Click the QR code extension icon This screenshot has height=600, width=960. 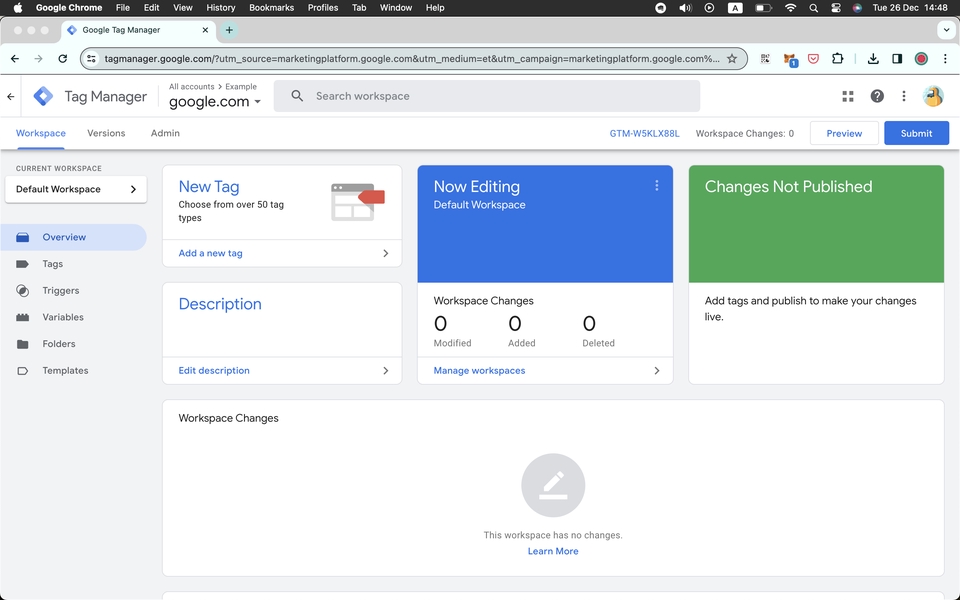765,59
